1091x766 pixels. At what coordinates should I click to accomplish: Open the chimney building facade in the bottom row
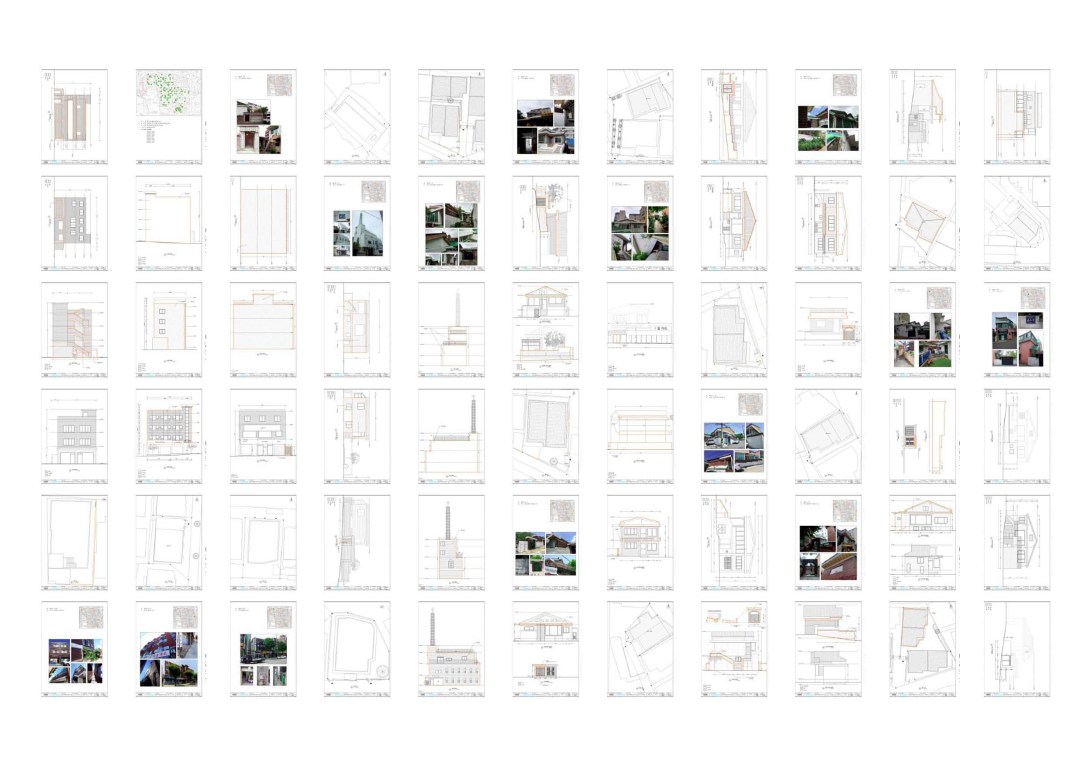pos(451,648)
